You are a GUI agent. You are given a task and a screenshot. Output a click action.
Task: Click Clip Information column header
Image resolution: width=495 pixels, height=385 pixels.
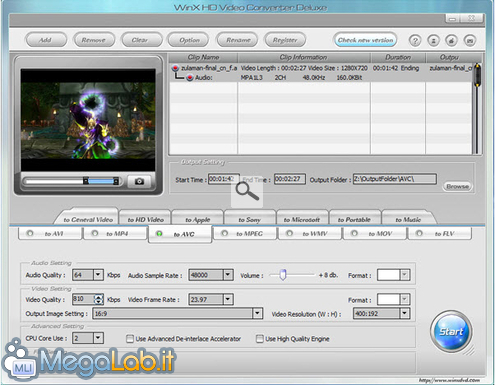point(304,57)
